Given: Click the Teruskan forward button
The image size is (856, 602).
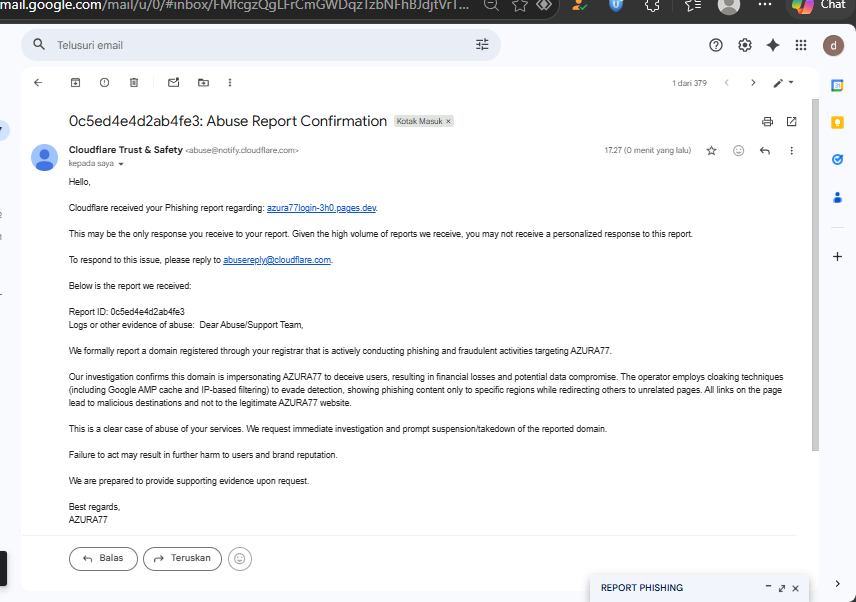Looking at the screenshot, I should pos(182,558).
